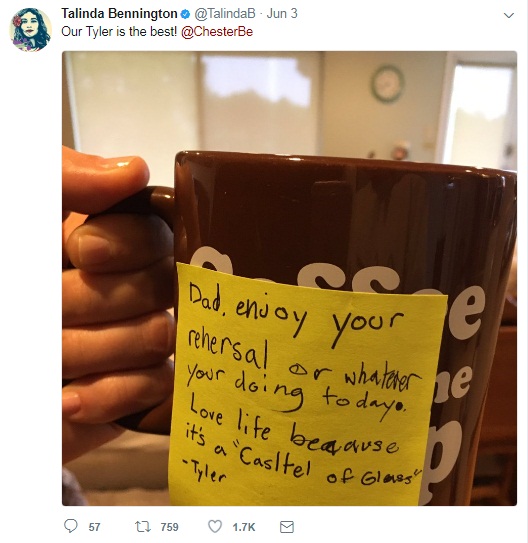The image size is (528, 543).
Task: View the 1.7K likes count
Action: pos(244,527)
